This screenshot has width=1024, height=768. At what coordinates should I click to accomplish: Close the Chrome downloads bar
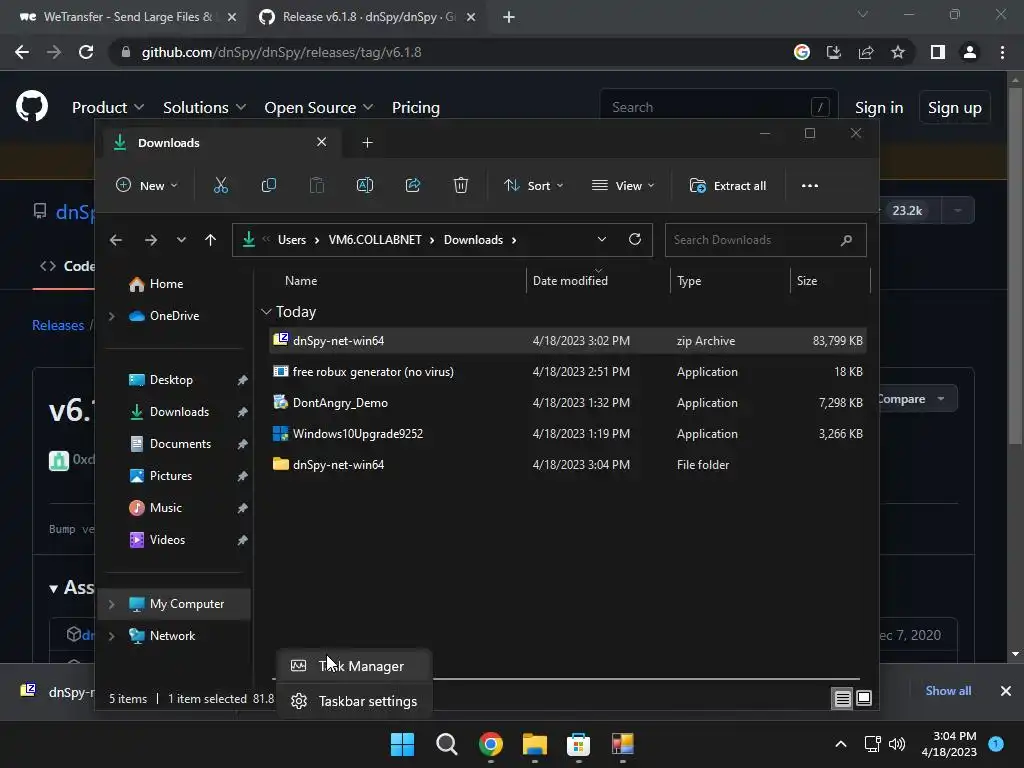(x=1006, y=691)
